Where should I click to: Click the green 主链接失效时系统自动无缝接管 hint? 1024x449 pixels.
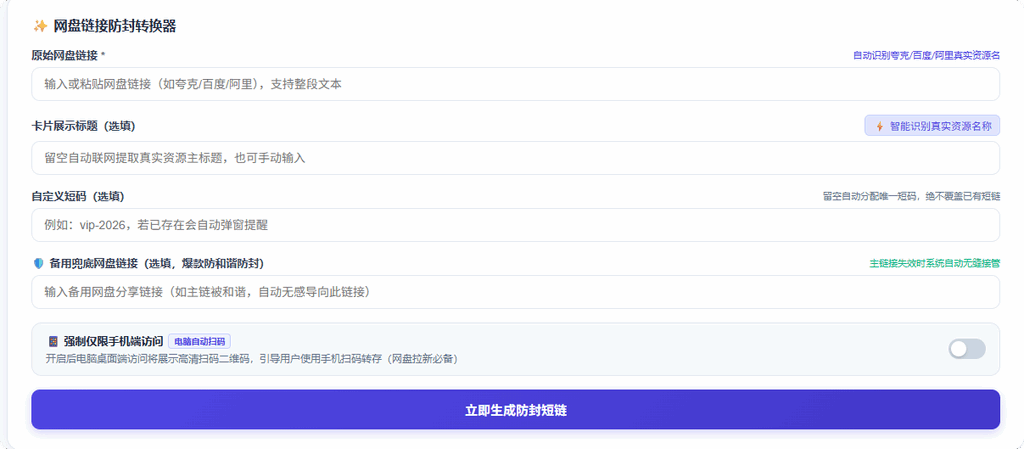935,264
